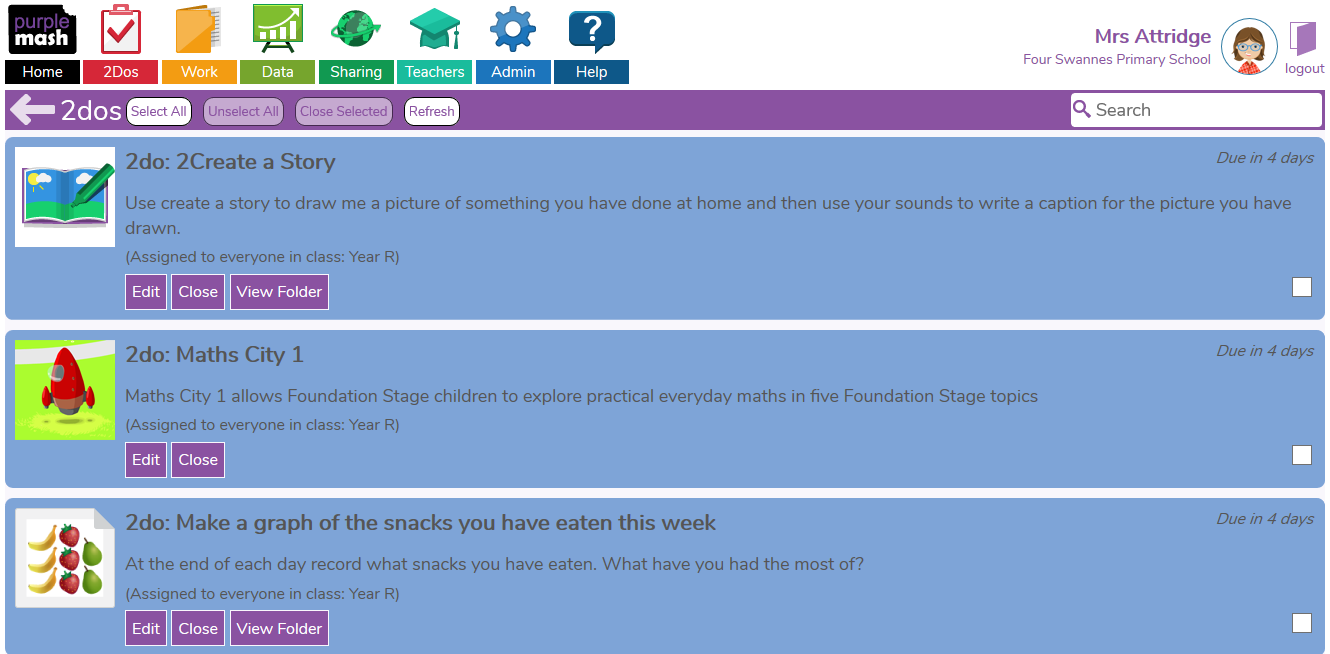Open the Work folder icon
Image resolution: width=1330 pixels, height=654 pixels.
tap(198, 30)
